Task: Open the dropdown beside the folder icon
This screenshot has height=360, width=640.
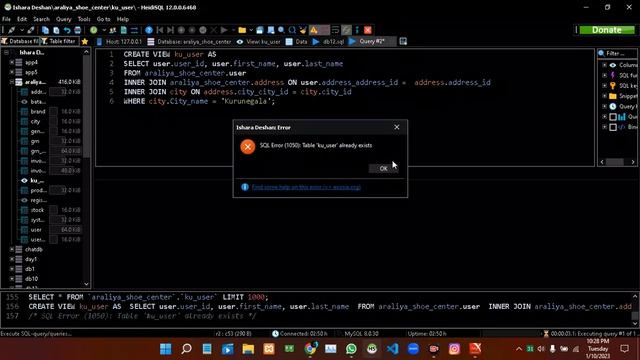Action: tap(251, 30)
